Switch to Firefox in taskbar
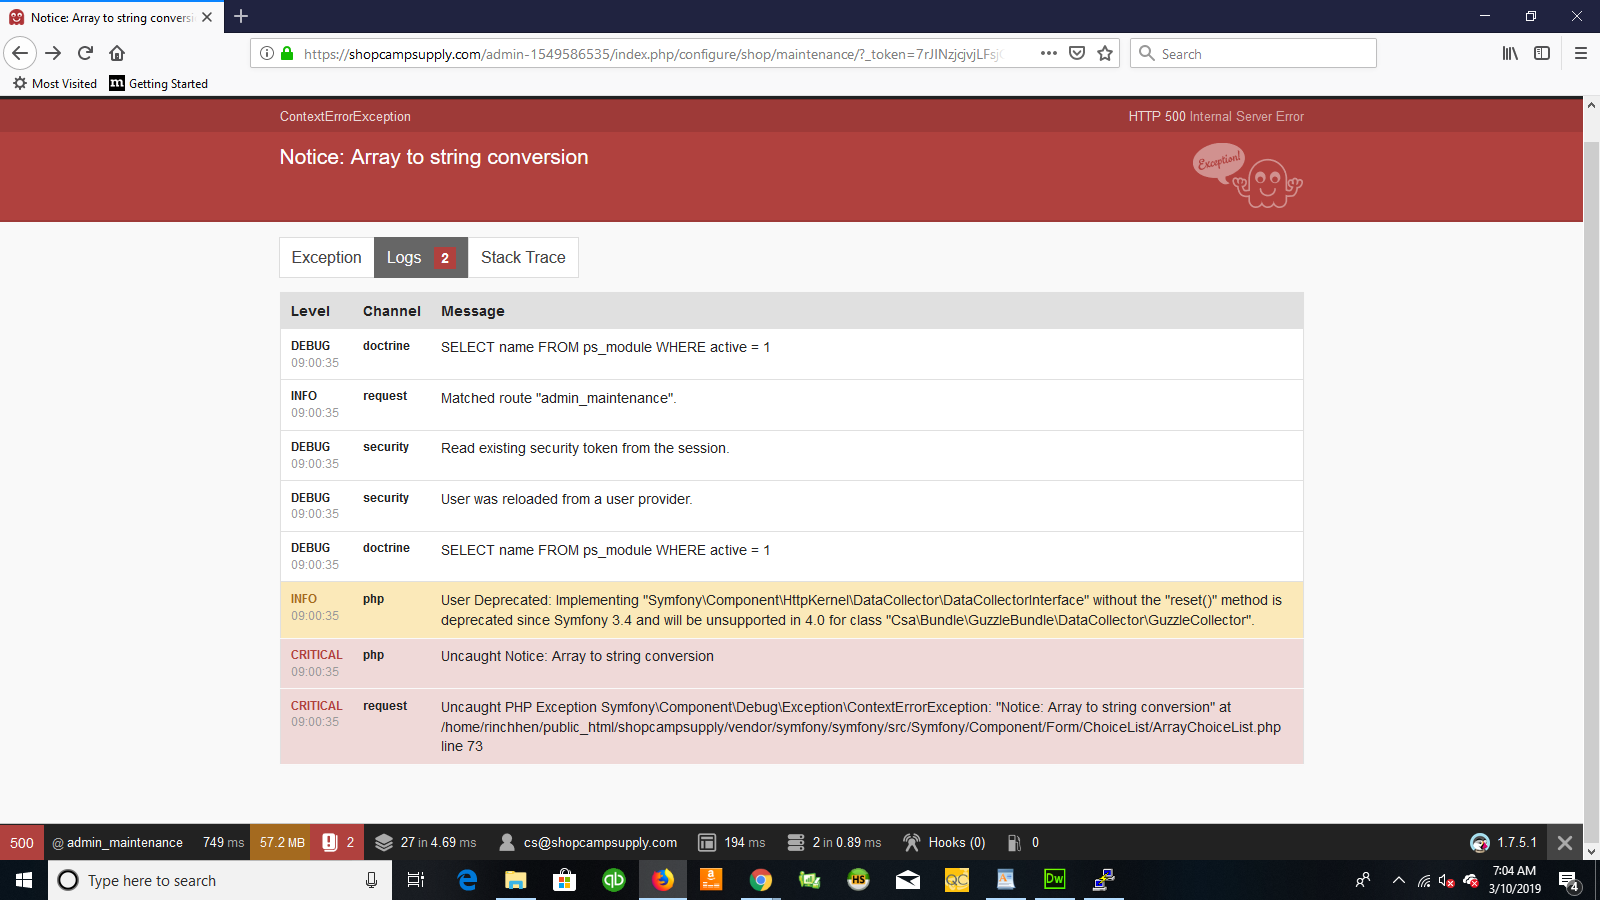Viewport: 1600px width, 900px height. (662, 880)
